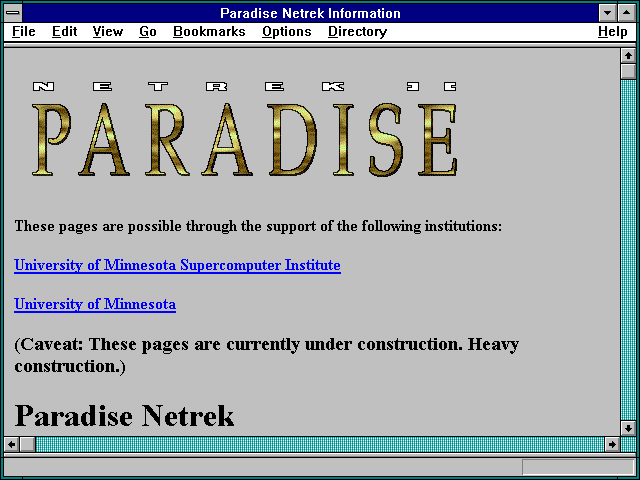Click the horizontal scrollbar left arrow

click(11, 444)
